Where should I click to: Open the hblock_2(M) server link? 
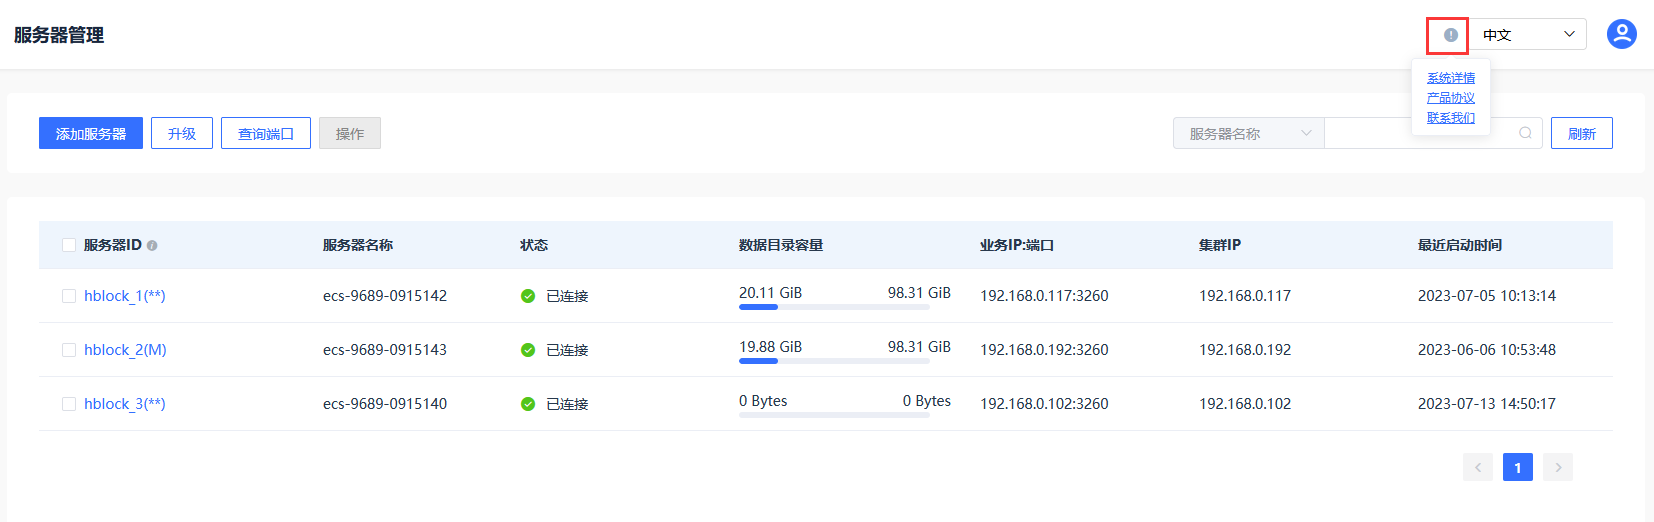click(125, 350)
